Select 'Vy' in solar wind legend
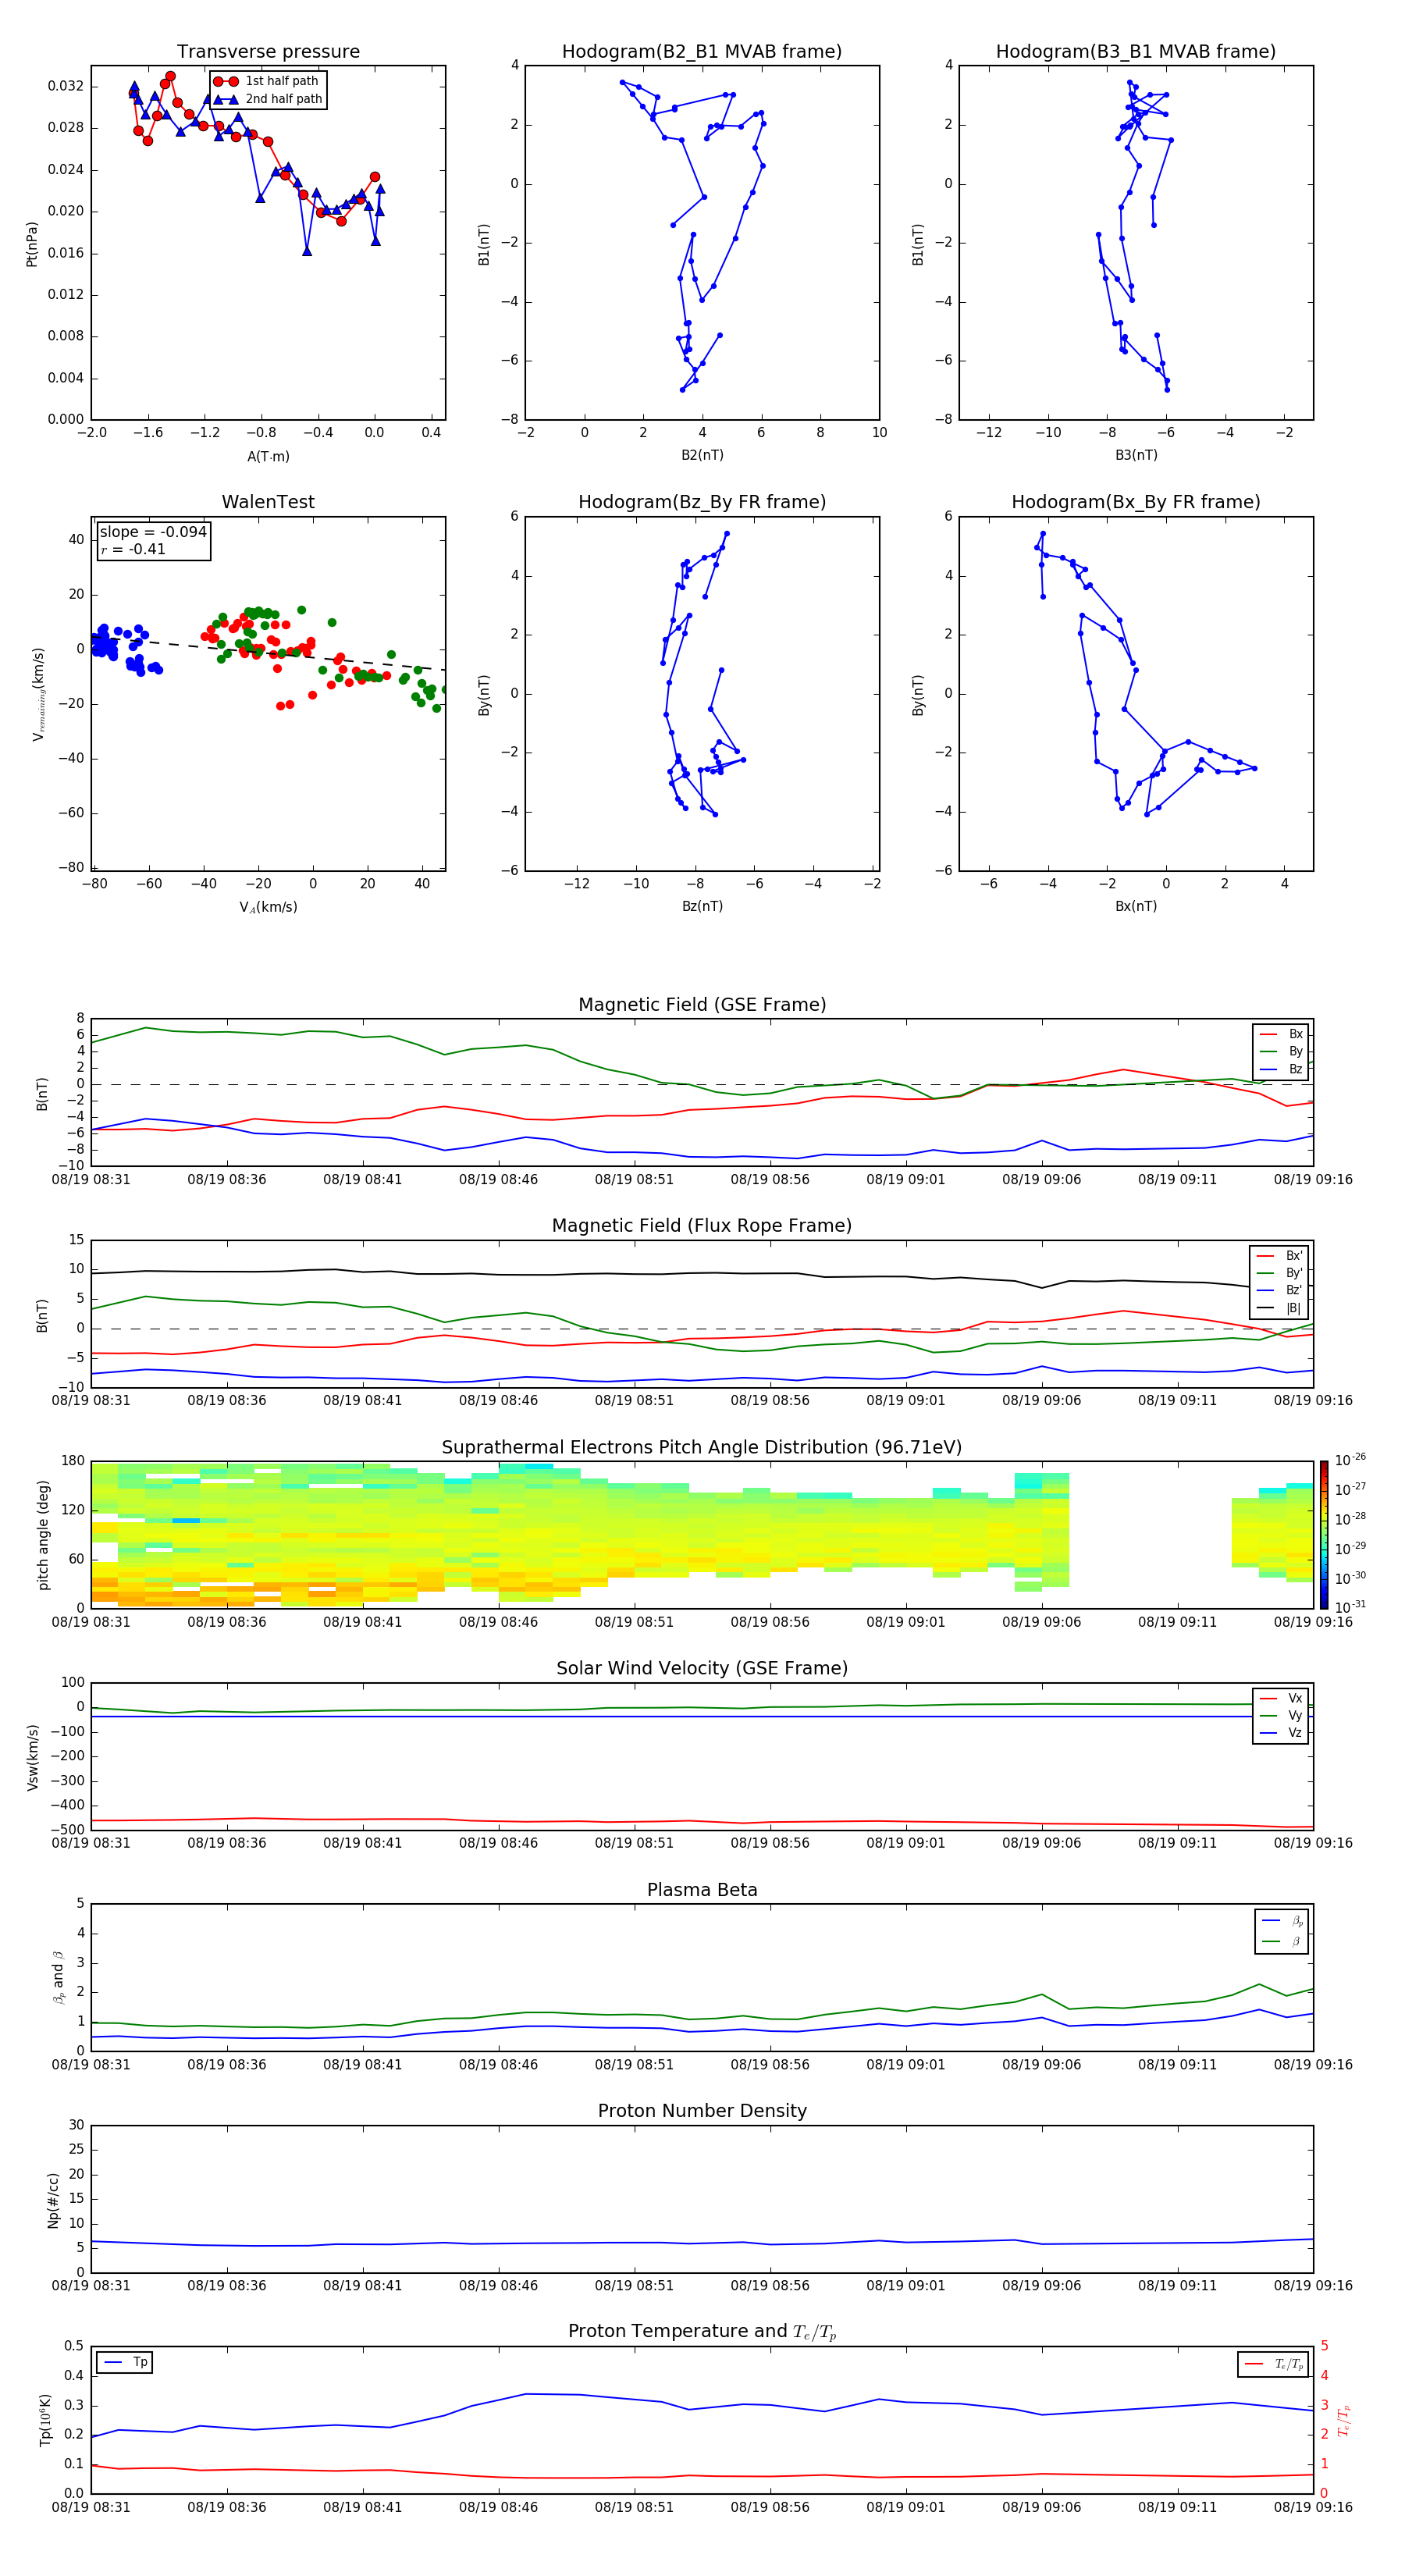1405x2576 pixels. (x=1281, y=1715)
